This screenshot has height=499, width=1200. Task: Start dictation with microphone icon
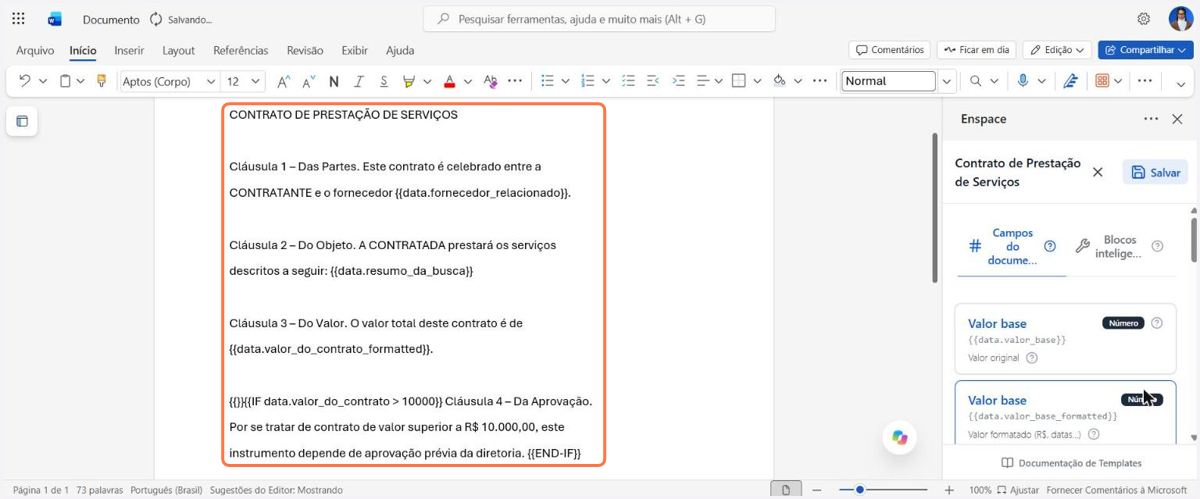[x=1022, y=81]
